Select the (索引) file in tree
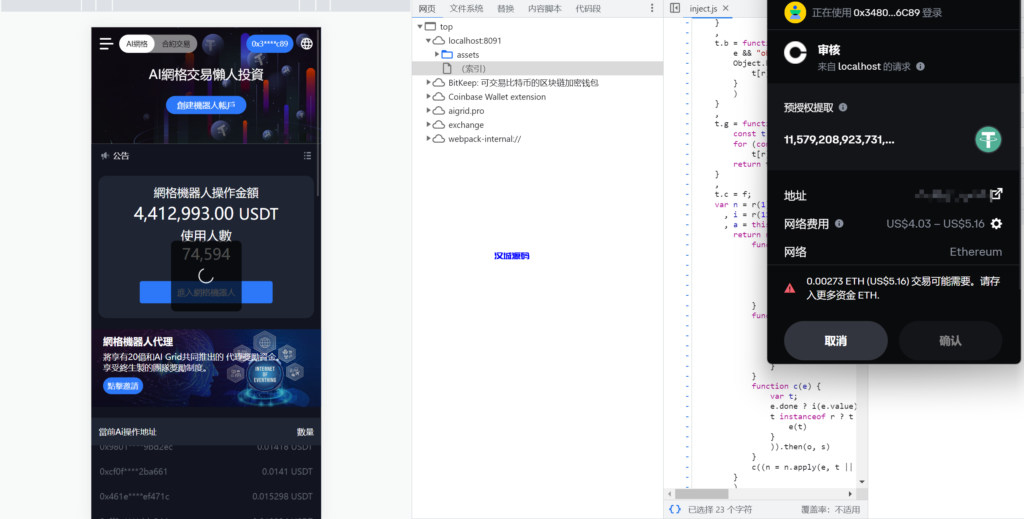The width and height of the screenshot is (1024, 519). (472, 68)
